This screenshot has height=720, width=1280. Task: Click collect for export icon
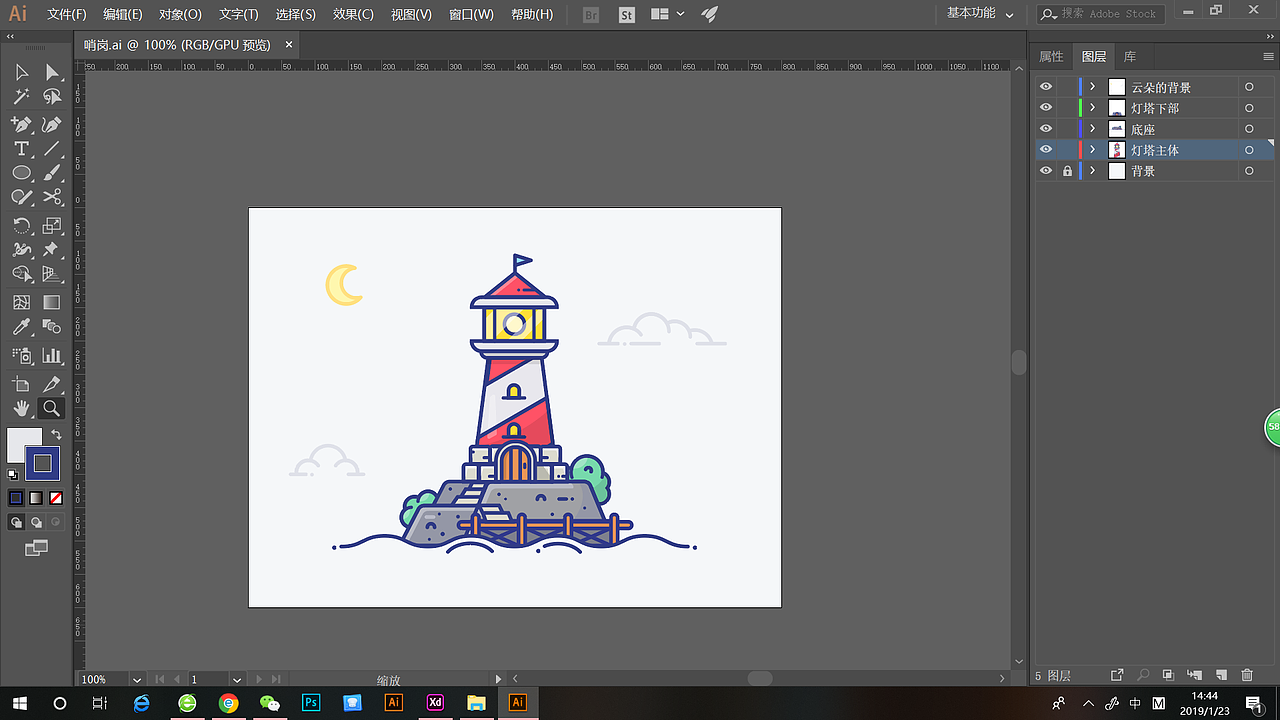1117,677
